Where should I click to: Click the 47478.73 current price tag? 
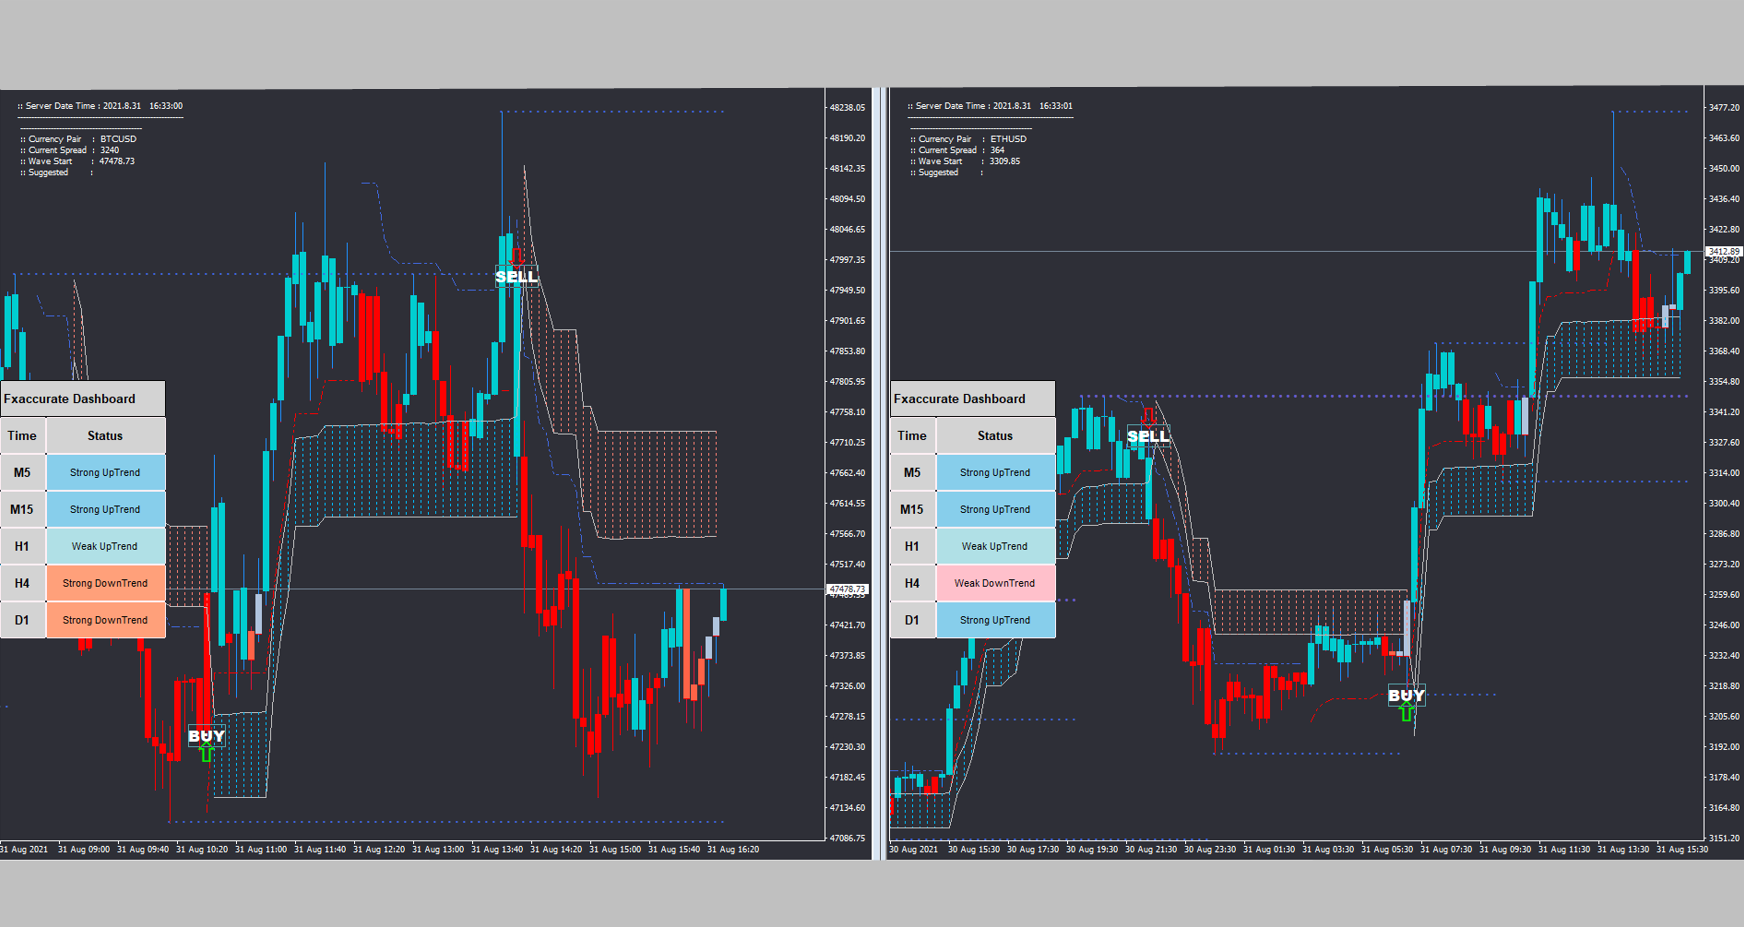[x=847, y=590]
